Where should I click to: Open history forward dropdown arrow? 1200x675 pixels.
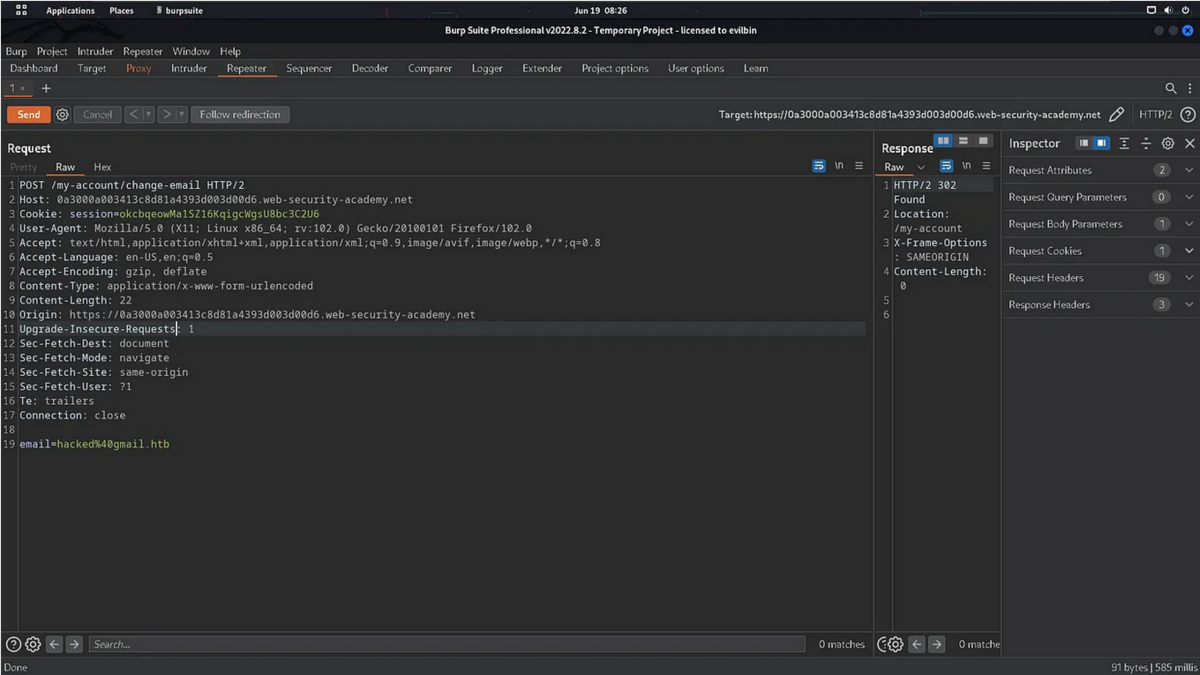tap(182, 115)
